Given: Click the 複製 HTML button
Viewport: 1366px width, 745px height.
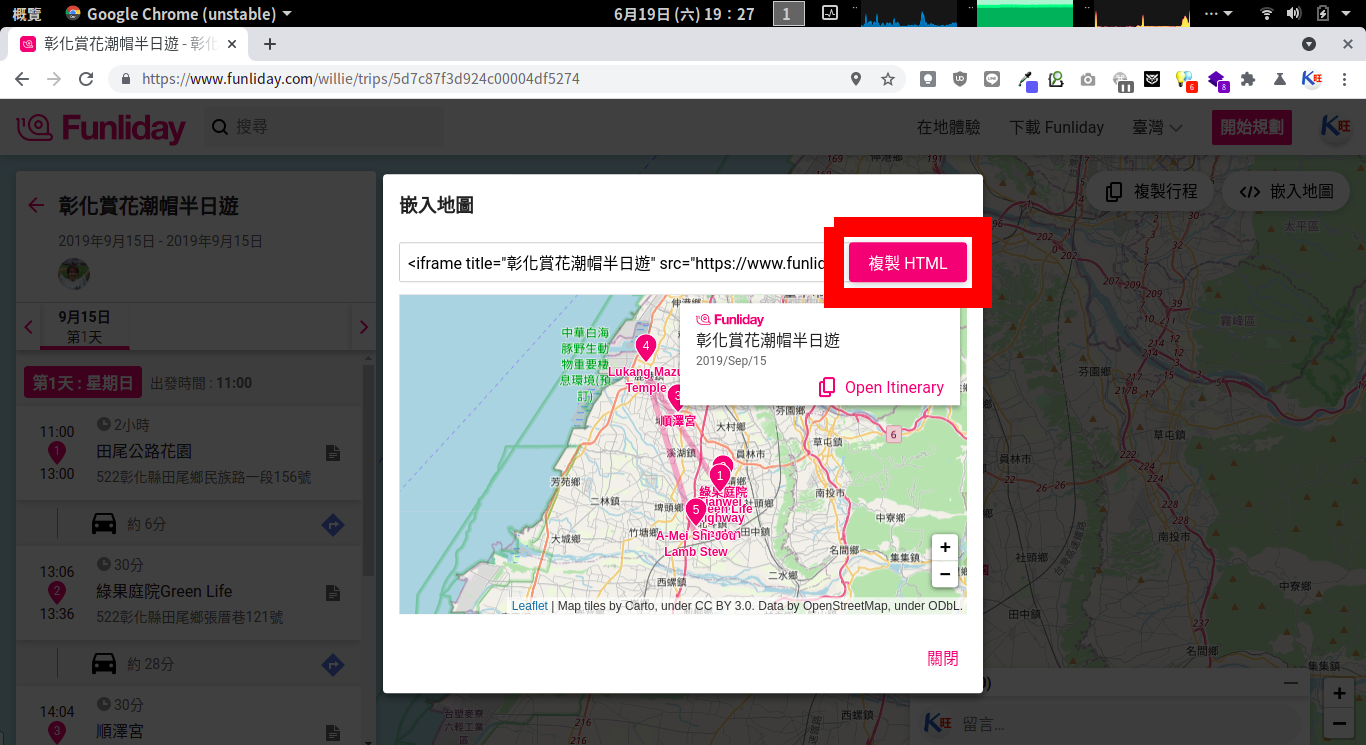Looking at the screenshot, I should [907, 263].
